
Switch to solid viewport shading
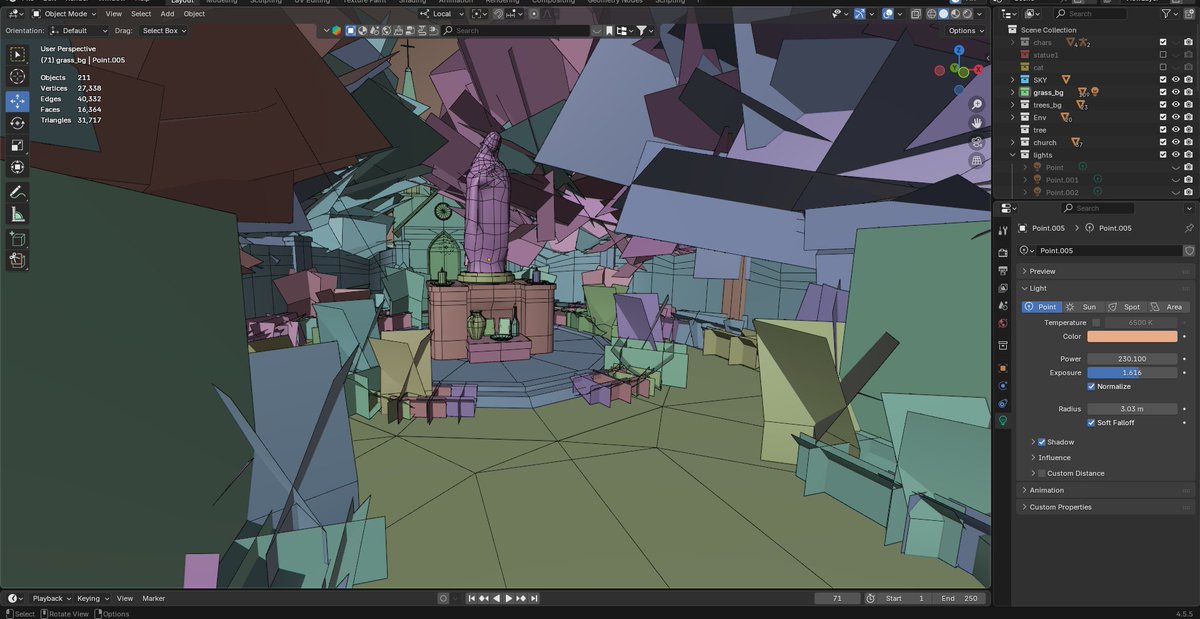pyautogui.click(x=943, y=14)
